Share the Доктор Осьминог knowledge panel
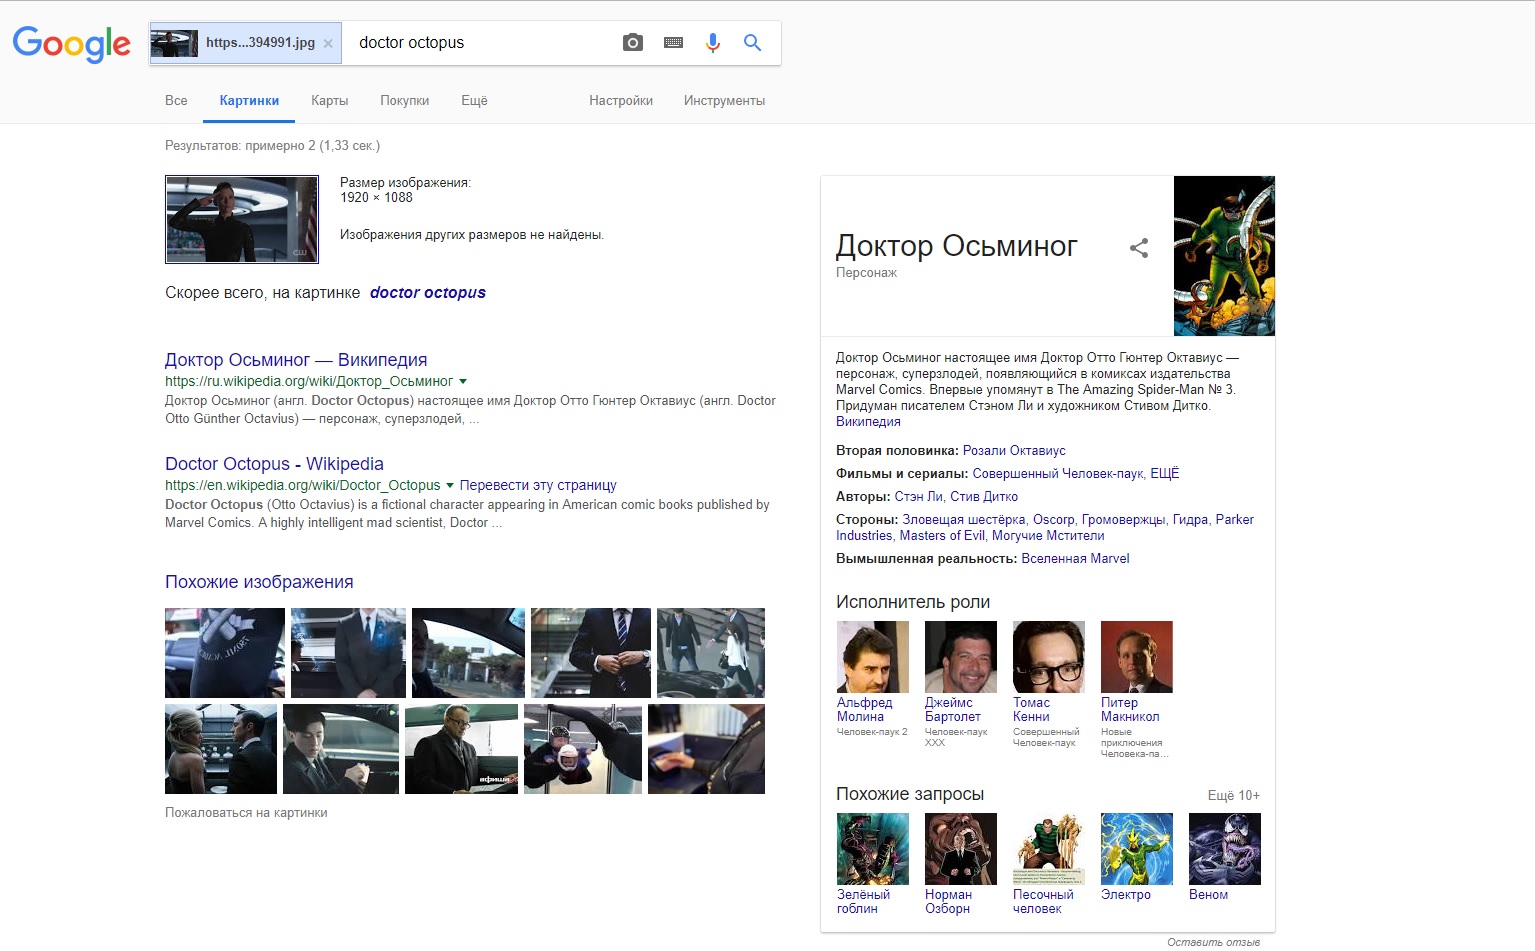 tap(1139, 248)
